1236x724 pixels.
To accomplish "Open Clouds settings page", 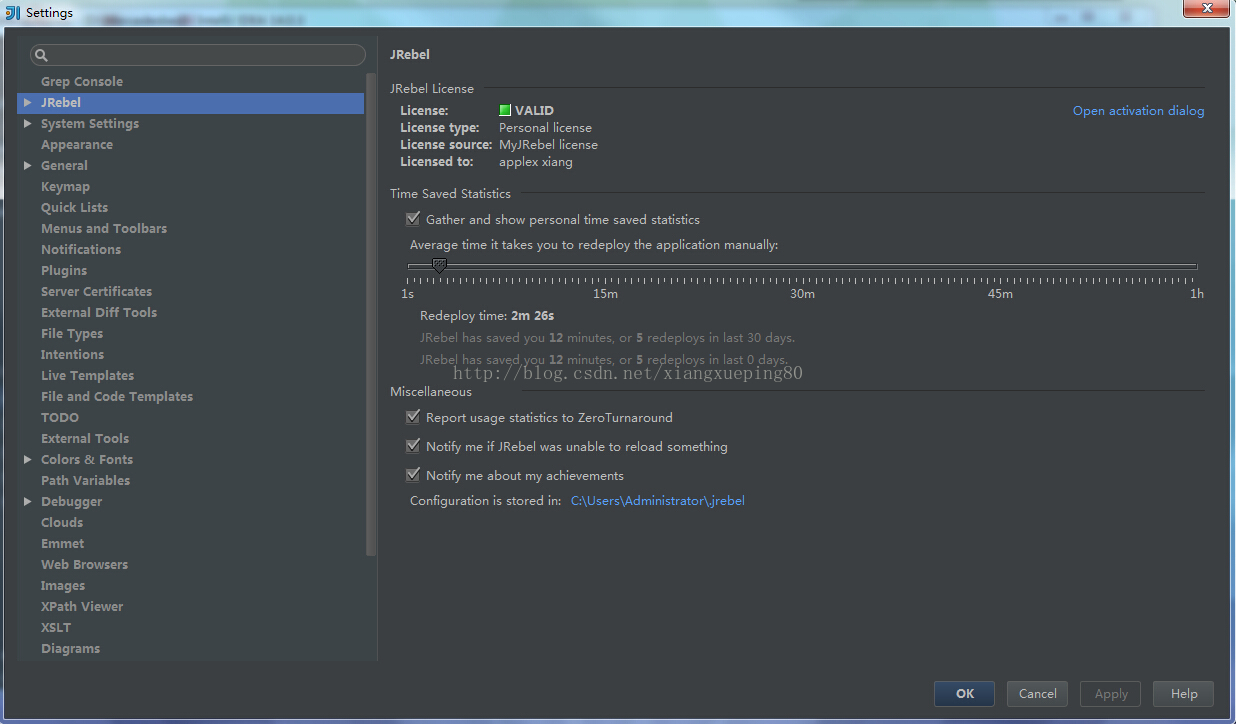I will (x=62, y=523).
